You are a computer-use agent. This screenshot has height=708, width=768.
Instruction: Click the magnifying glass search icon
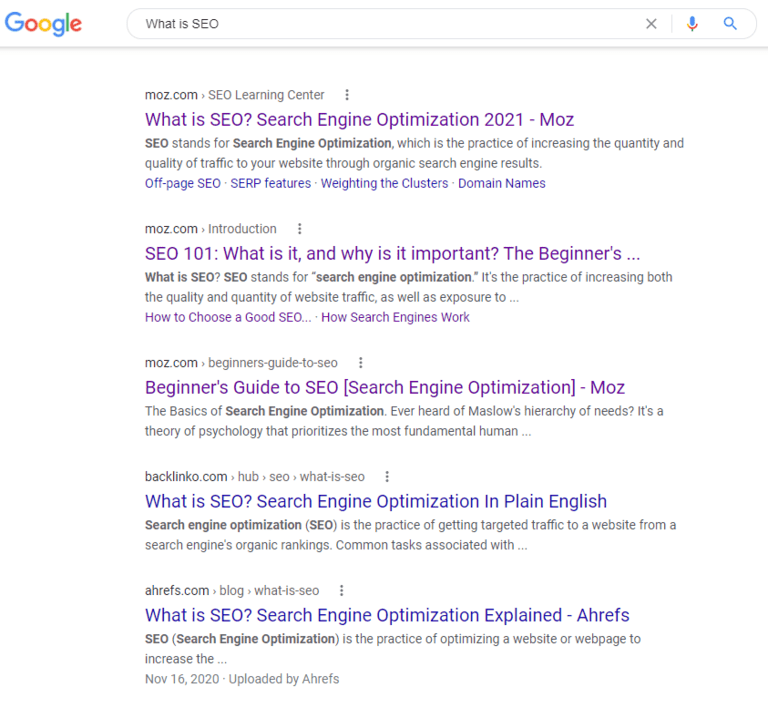(x=730, y=24)
